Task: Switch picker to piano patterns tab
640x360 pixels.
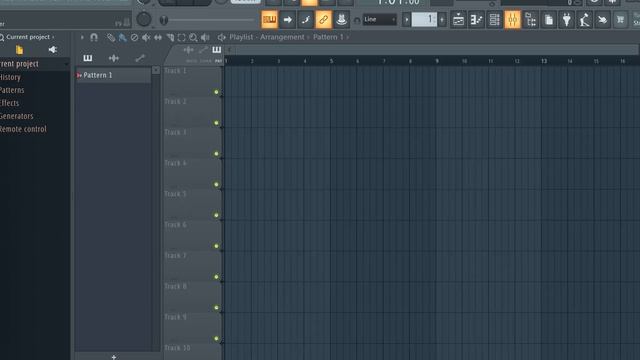Action: coord(88,58)
